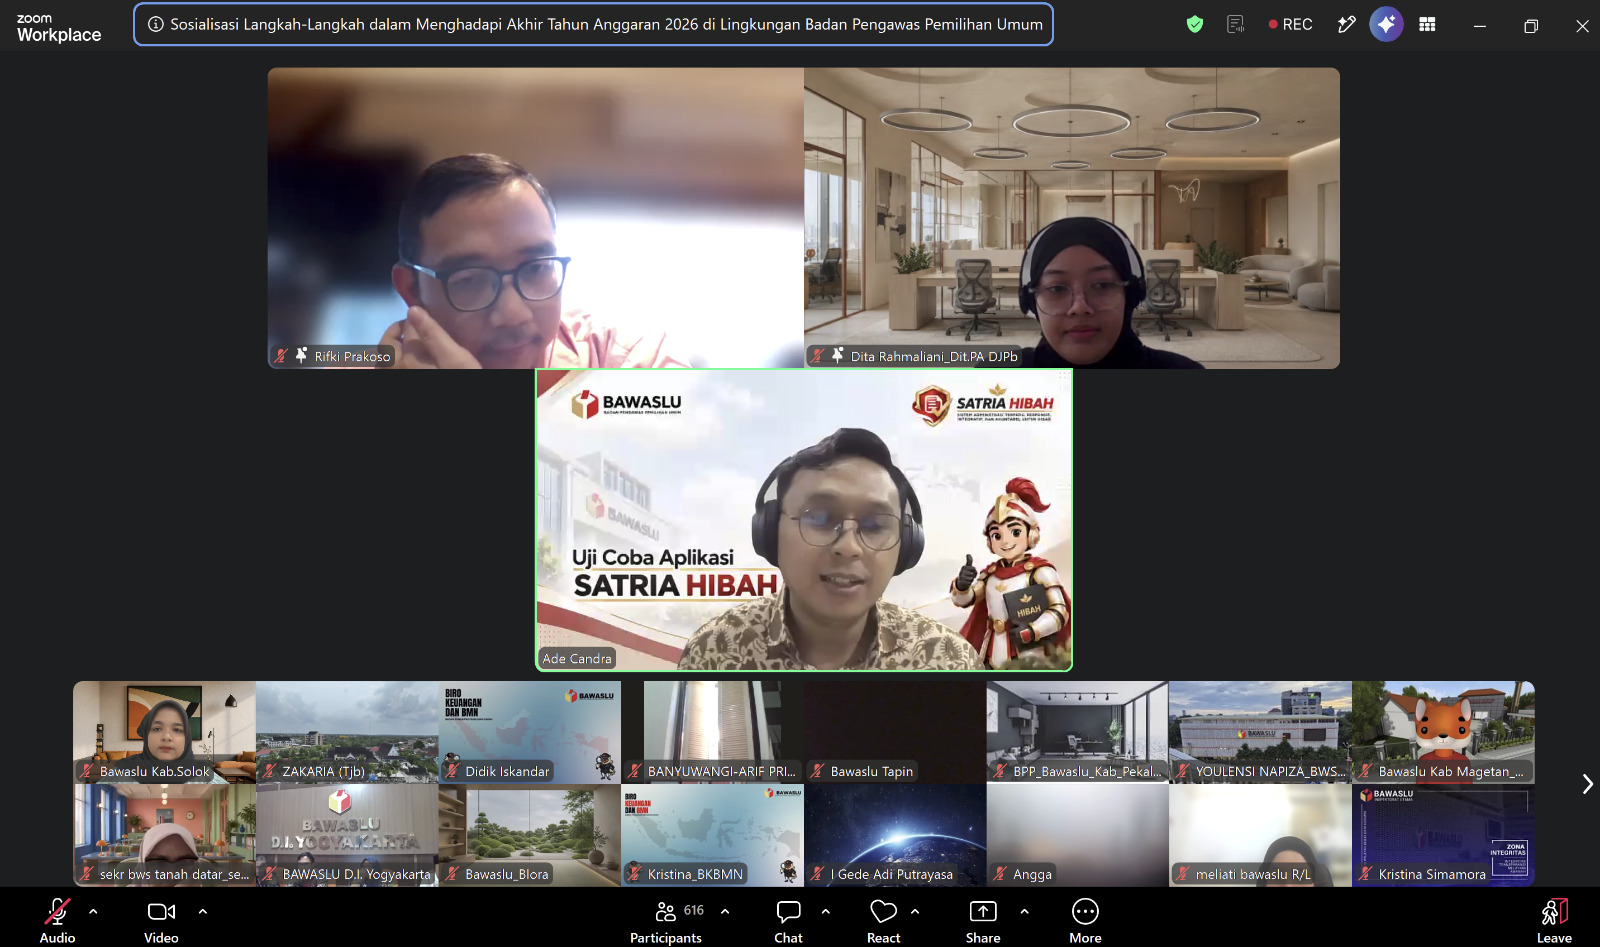1600x947 pixels.
Task: Expand share options arrow
Action: click(1024, 911)
